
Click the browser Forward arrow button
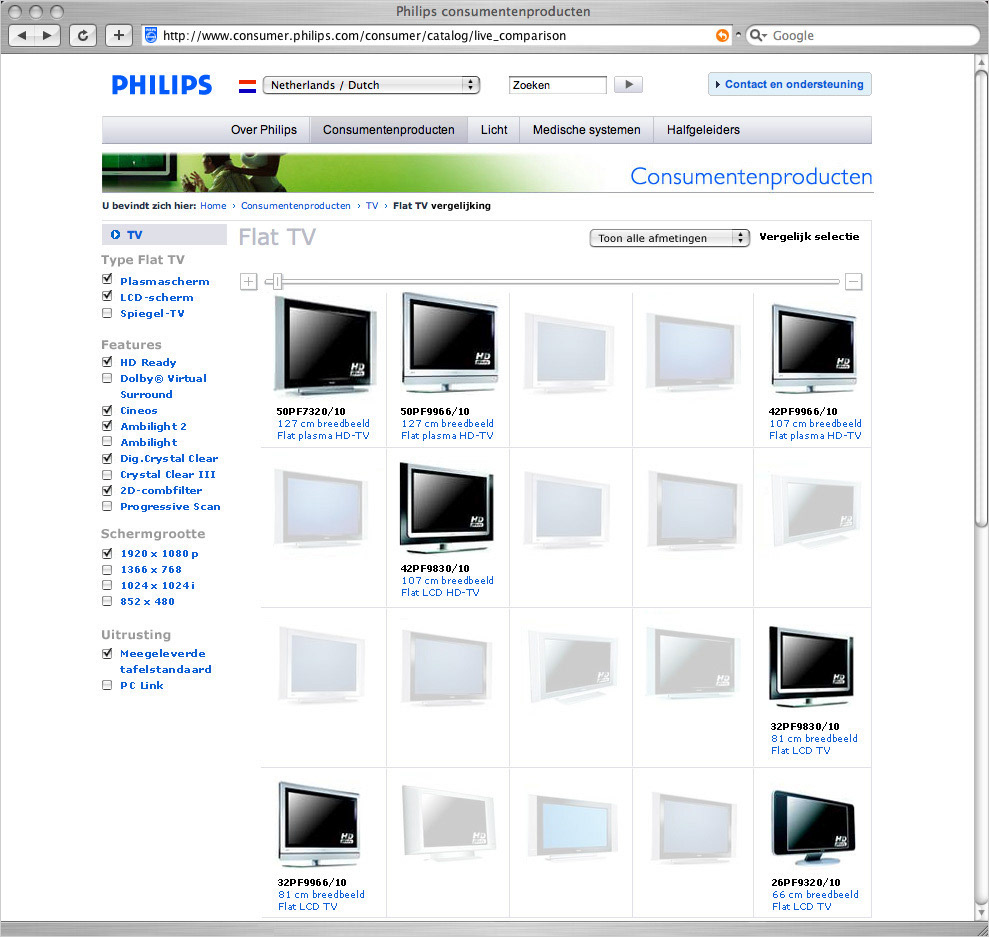coord(47,35)
